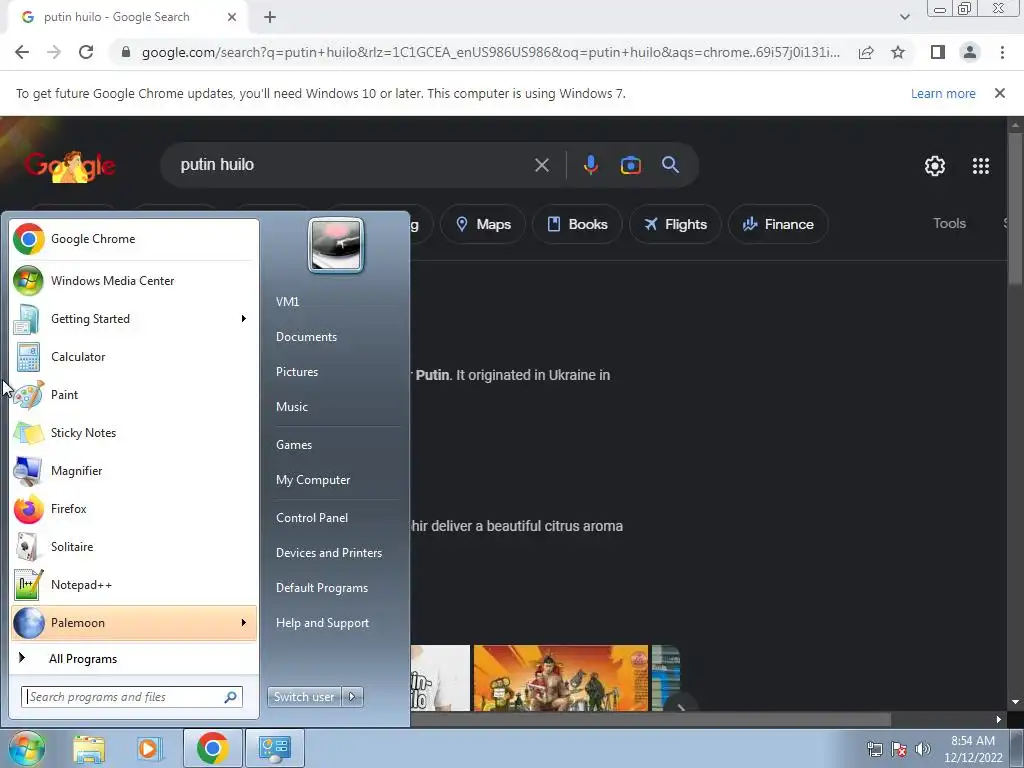The height and width of the screenshot is (768, 1024).
Task: Reload the page in Chrome
Action: click(86, 52)
